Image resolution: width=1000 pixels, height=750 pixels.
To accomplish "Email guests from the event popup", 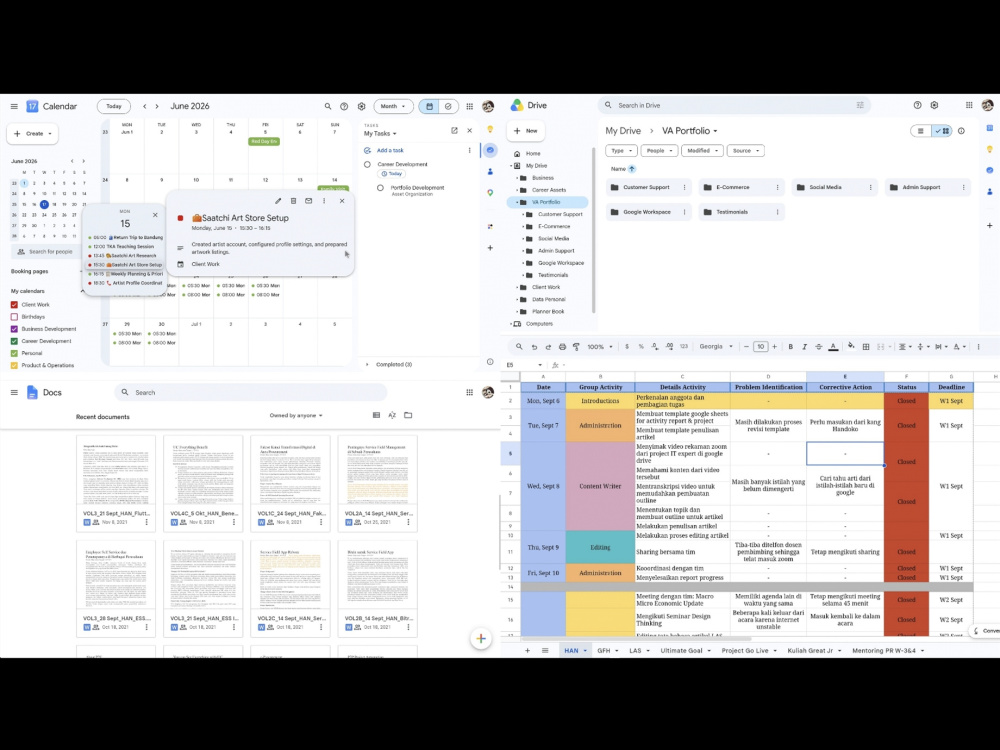I will [x=309, y=201].
